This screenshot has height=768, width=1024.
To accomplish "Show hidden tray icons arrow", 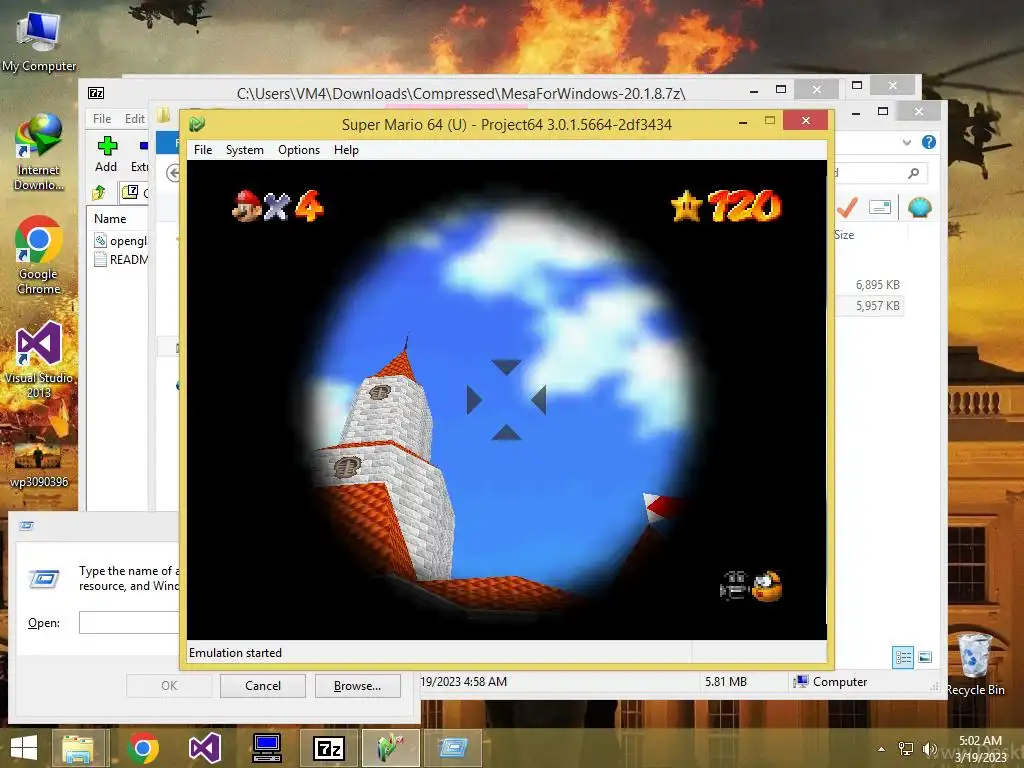I will click(x=881, y=749).
